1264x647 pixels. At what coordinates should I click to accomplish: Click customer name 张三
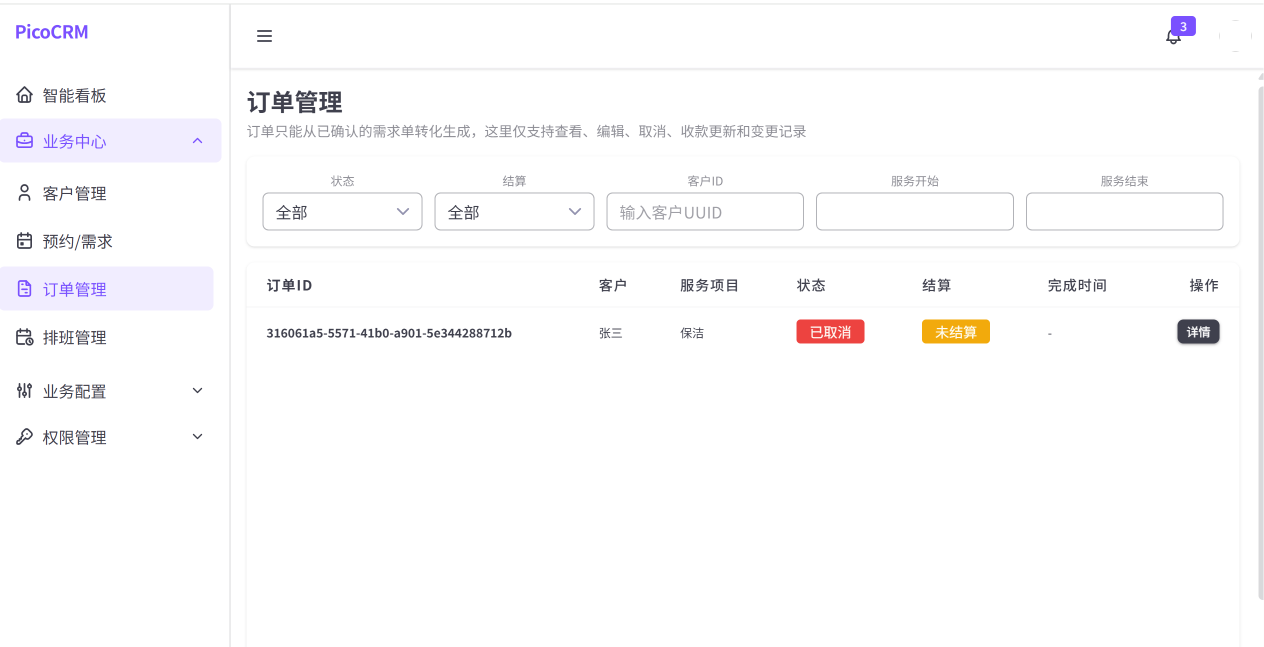coord(611,333)
